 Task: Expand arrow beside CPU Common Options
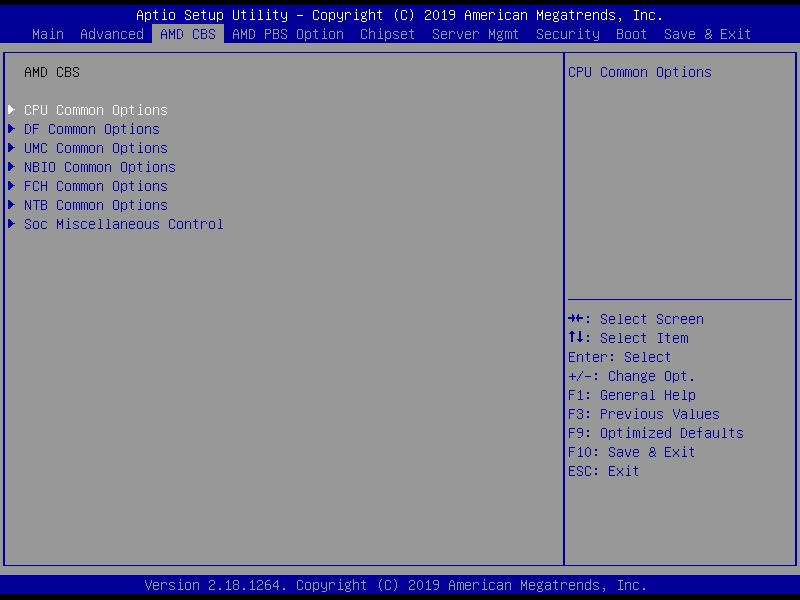pos(11,110)
